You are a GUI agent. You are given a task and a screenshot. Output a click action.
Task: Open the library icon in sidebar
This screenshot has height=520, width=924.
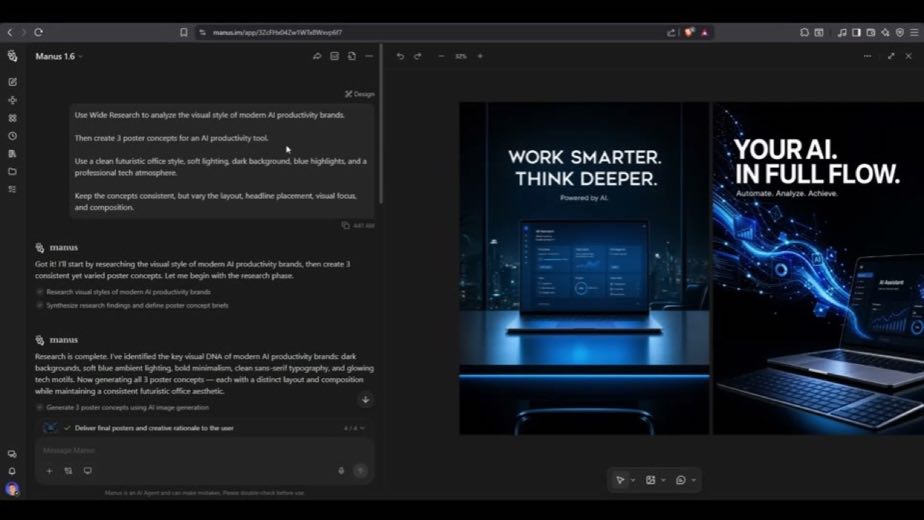pos(12,153)
